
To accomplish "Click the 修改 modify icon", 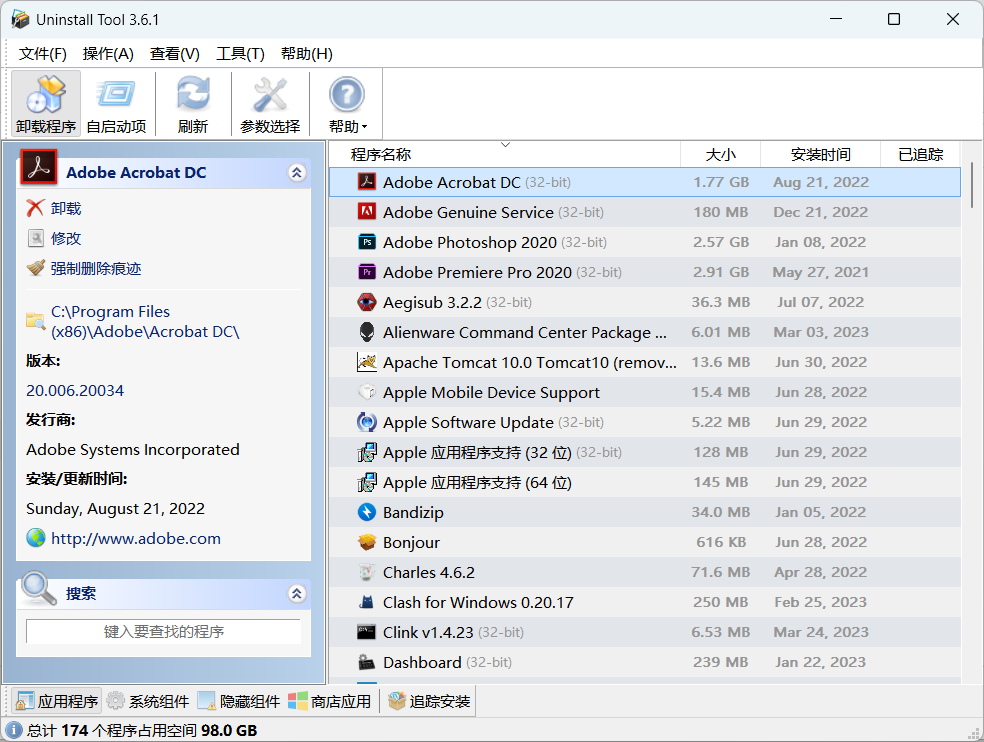I will coord(36,238).
